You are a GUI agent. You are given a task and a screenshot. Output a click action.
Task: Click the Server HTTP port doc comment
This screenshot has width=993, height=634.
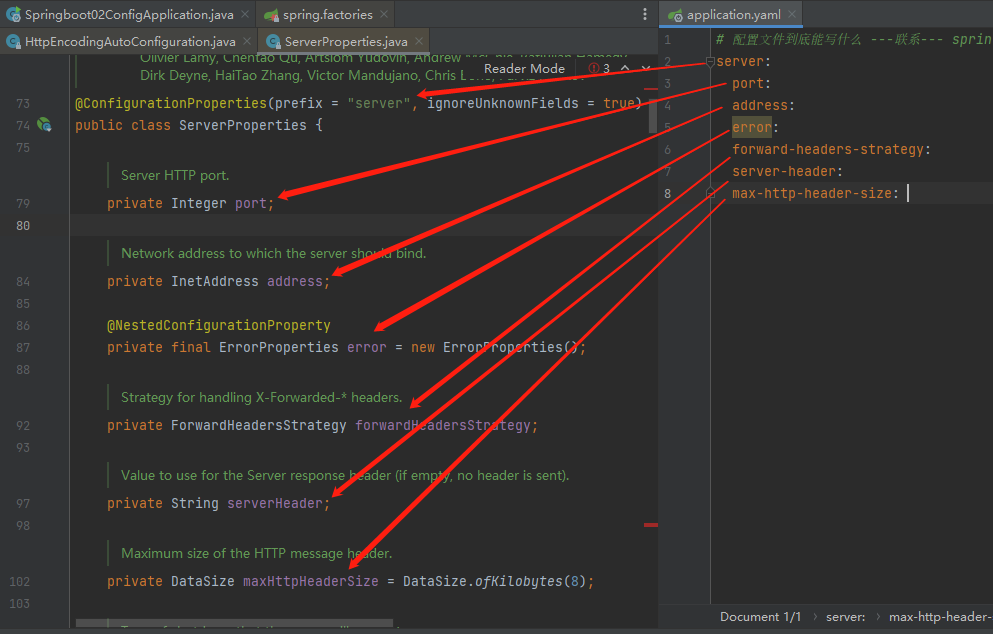click(175, 175)
